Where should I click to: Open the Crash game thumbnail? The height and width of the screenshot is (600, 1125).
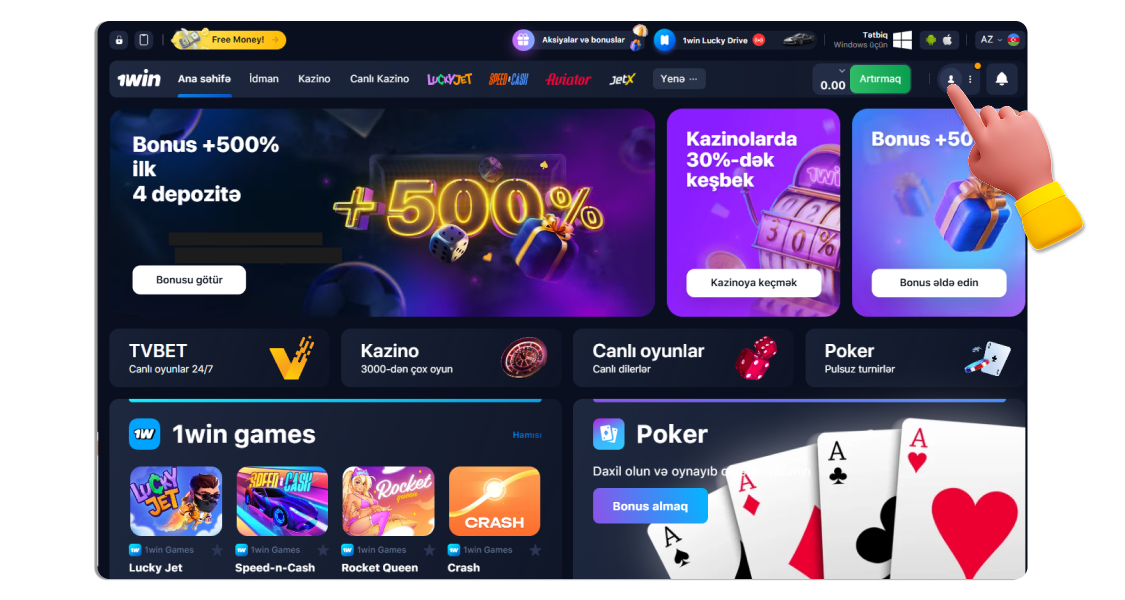(494, 501)
